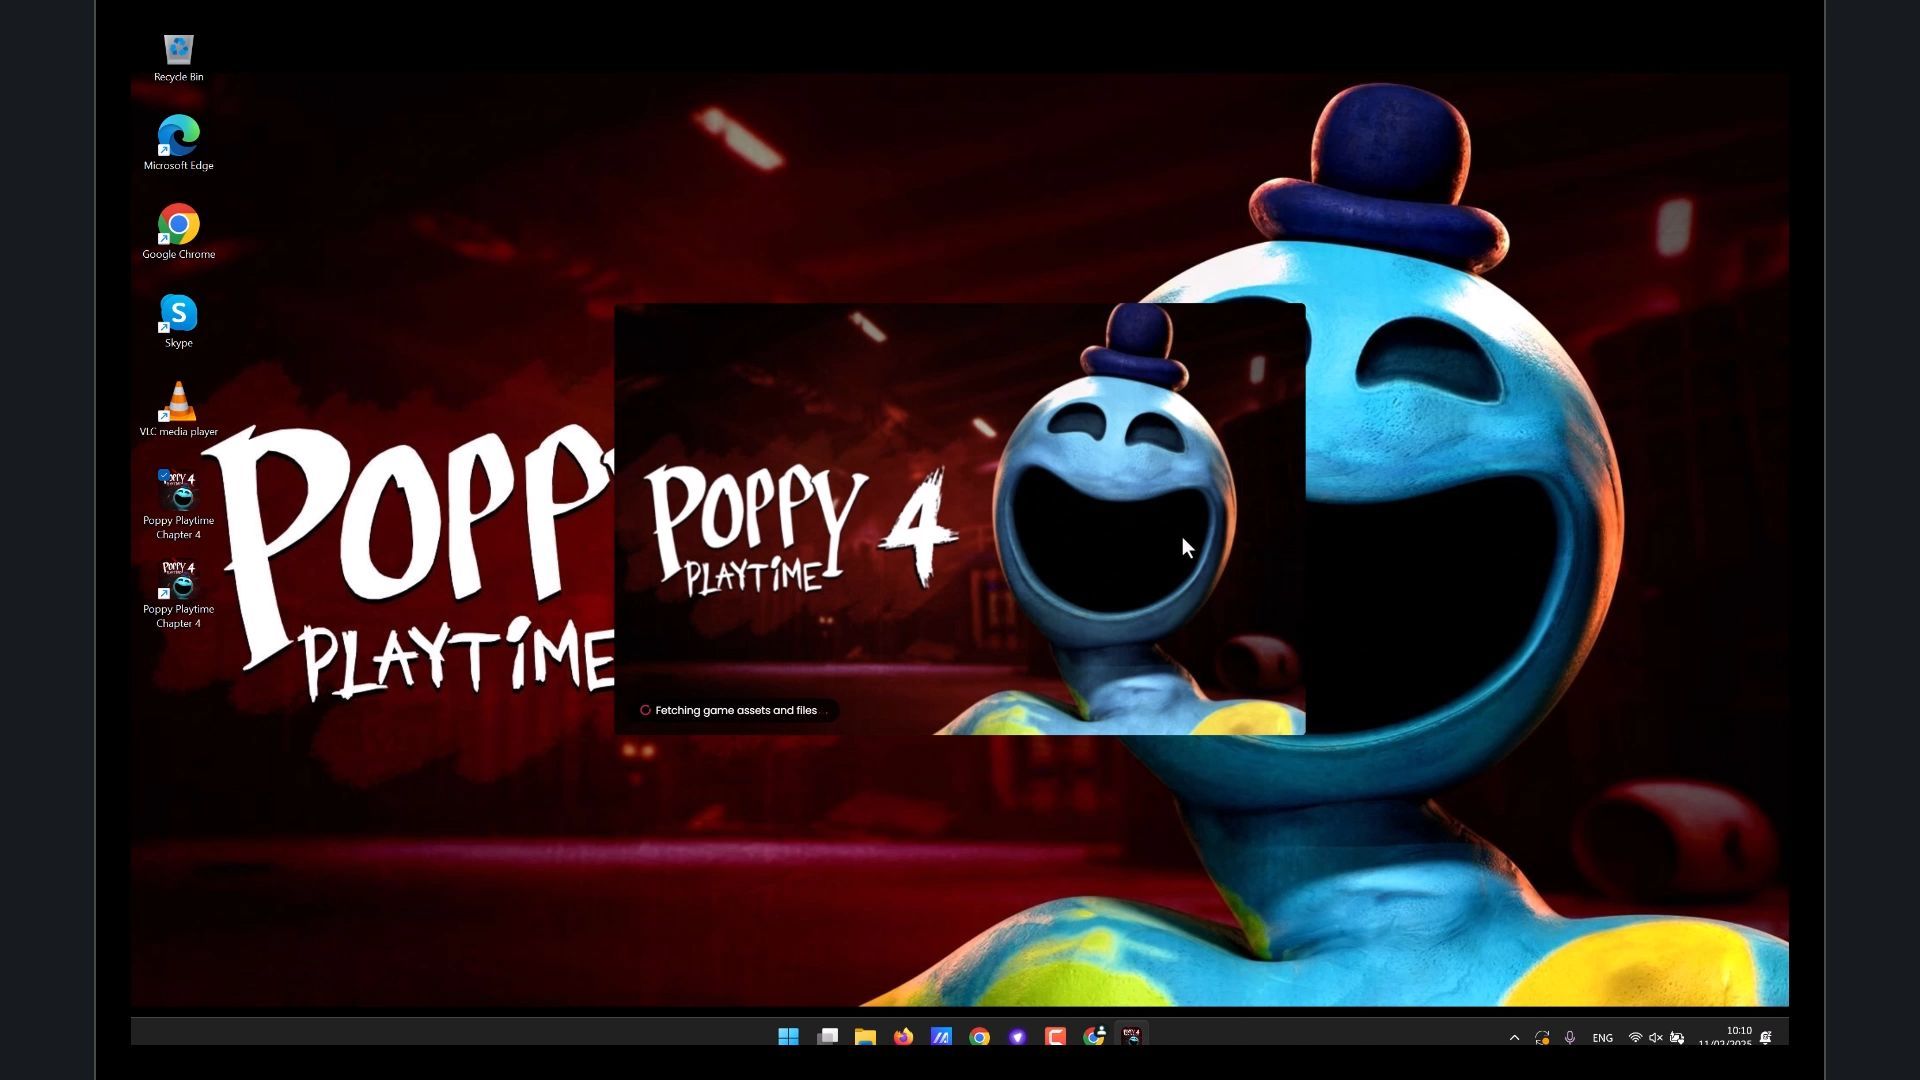Click the Fetching game assets and files status
Image resolution: width=1920 pixels, height=1080 pixels.
click(x=736, y=711)
